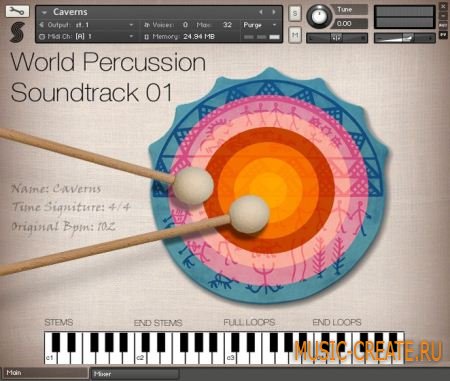Edit the Tune value 0.00
The image size is (450, 381).
350,24
